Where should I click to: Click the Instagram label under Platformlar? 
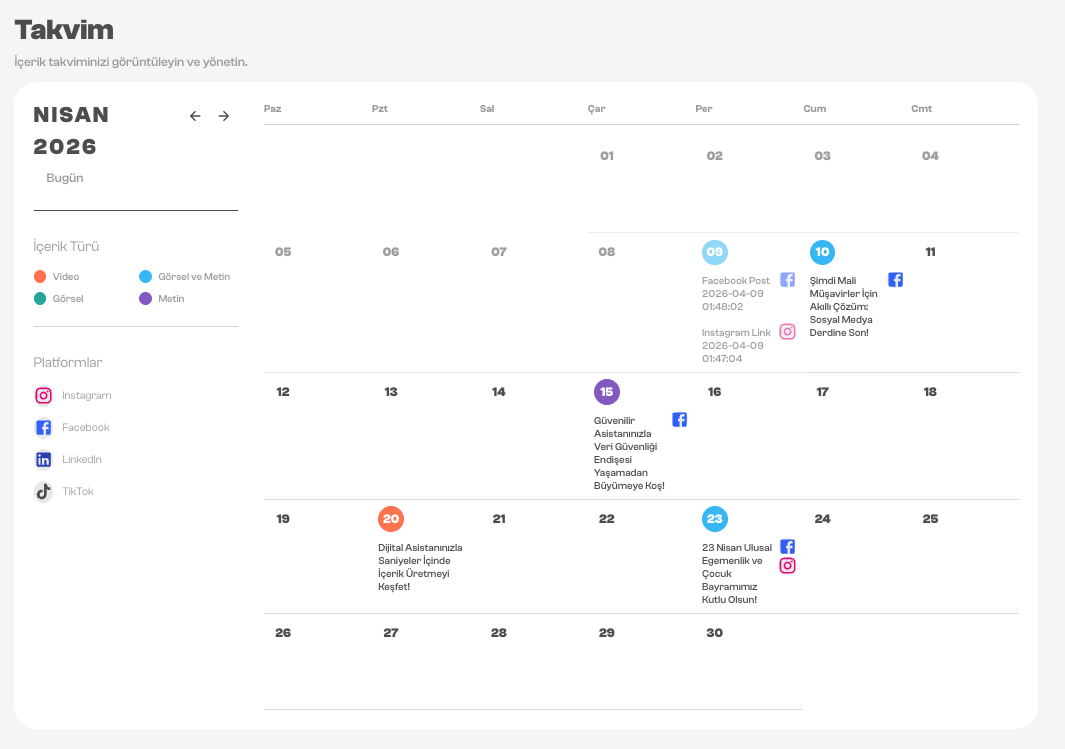pos(87,395)
